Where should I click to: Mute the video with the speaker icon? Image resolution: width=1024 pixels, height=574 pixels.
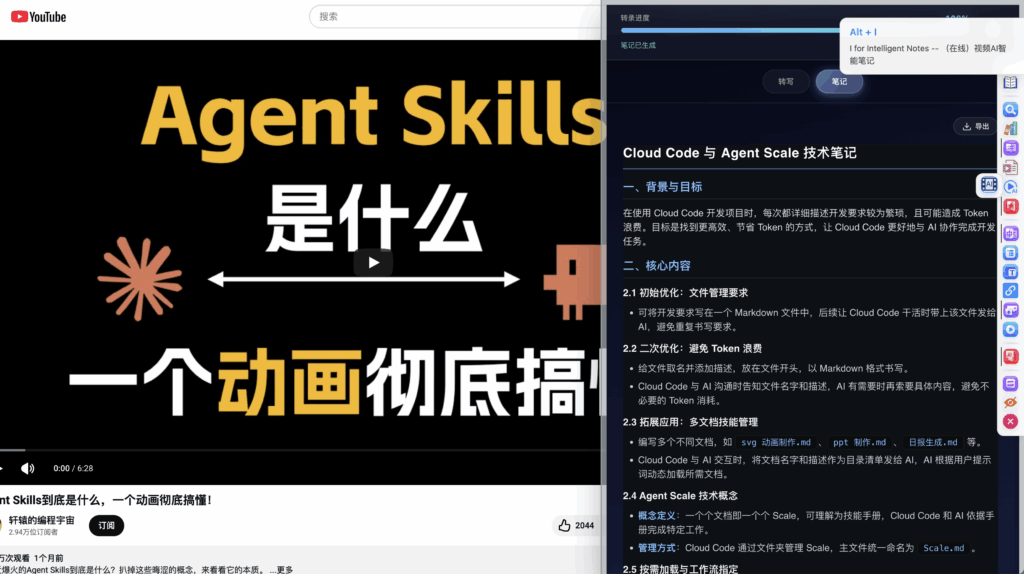[27, 468]
